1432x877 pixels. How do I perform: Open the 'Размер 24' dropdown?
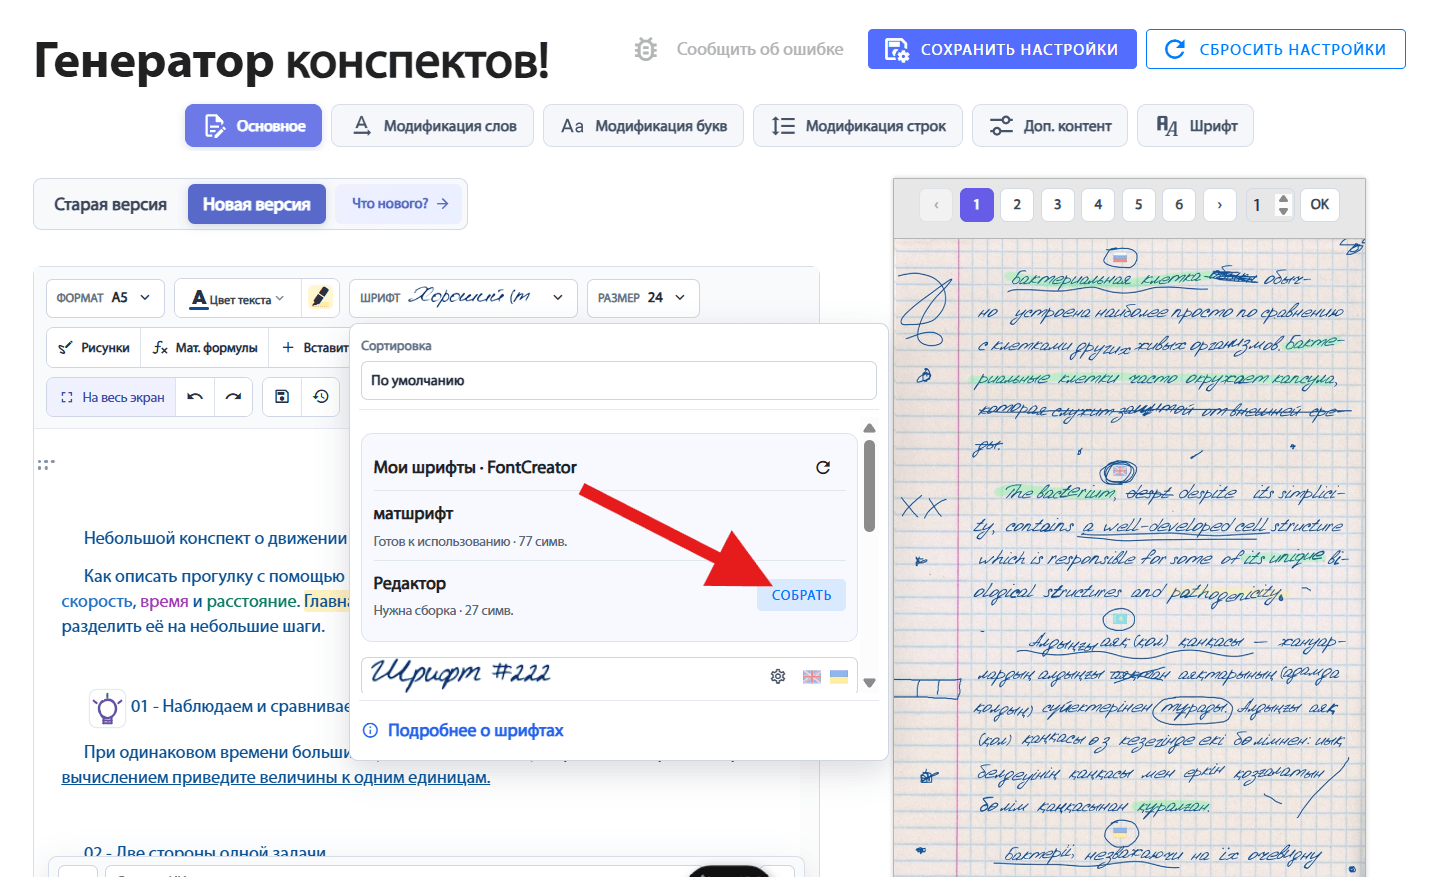[642, 298]
